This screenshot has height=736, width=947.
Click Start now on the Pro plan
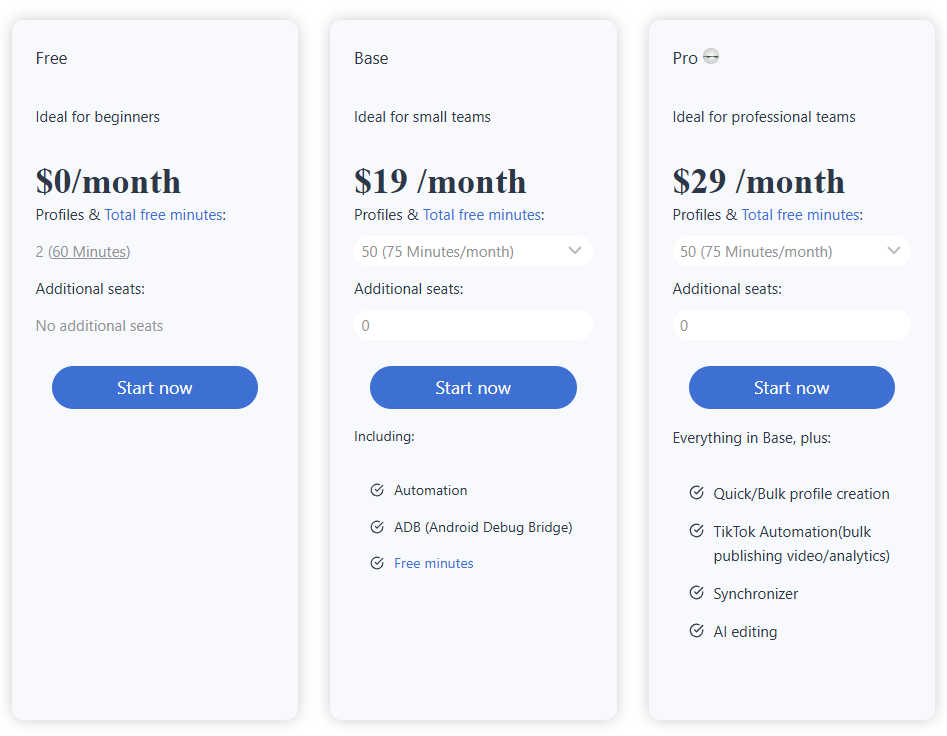click(x=791, y=387)
